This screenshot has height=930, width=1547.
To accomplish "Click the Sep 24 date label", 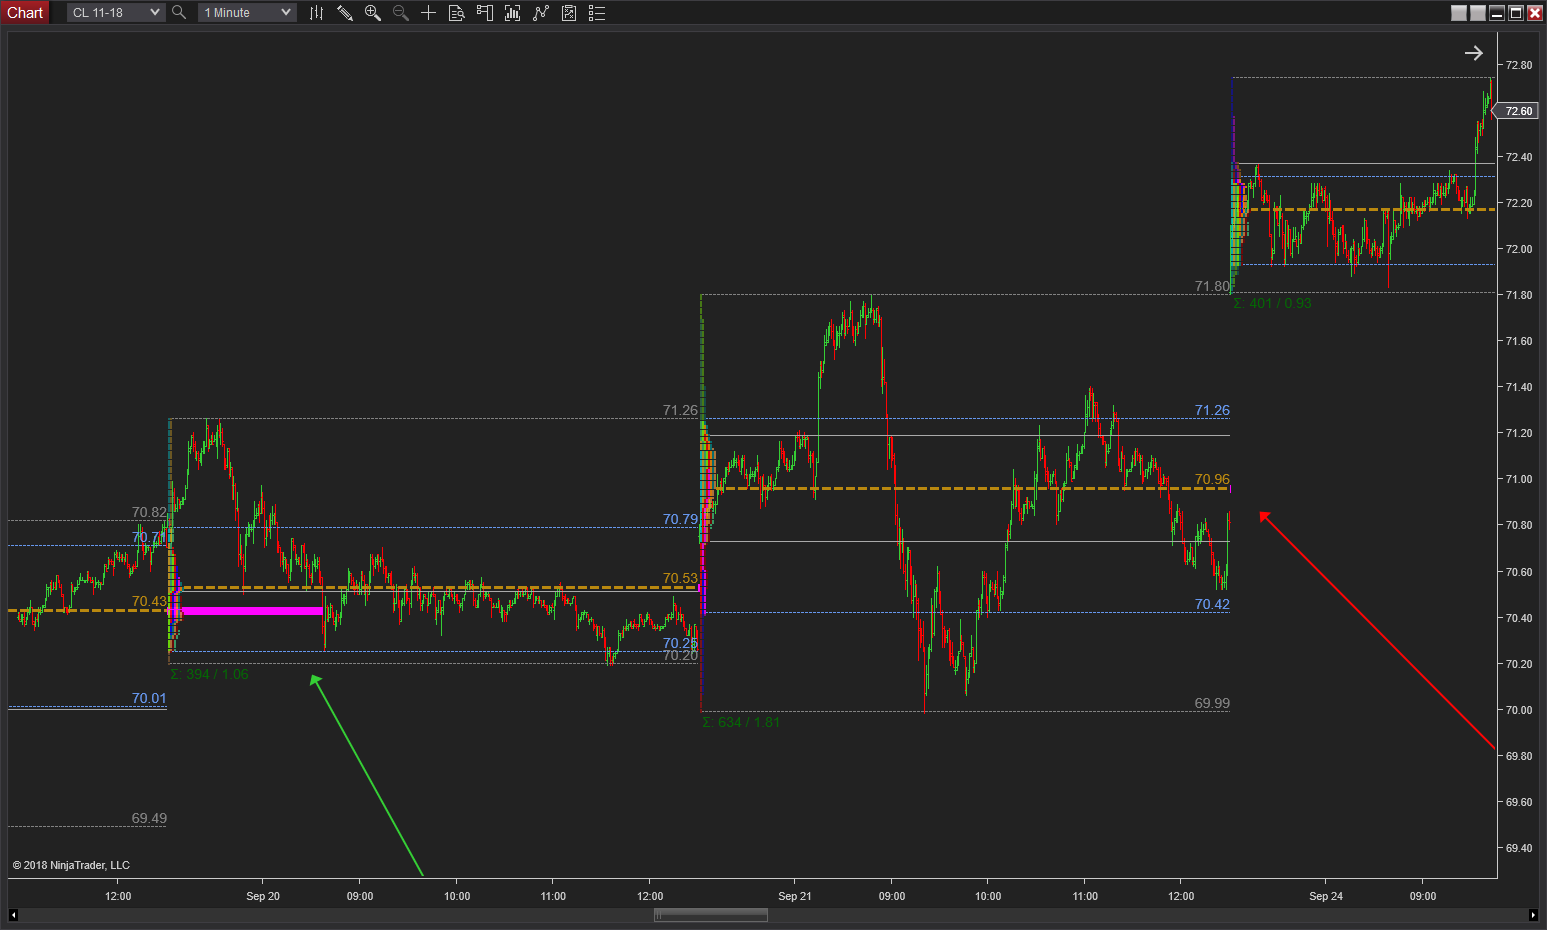I will point(1326,896).
